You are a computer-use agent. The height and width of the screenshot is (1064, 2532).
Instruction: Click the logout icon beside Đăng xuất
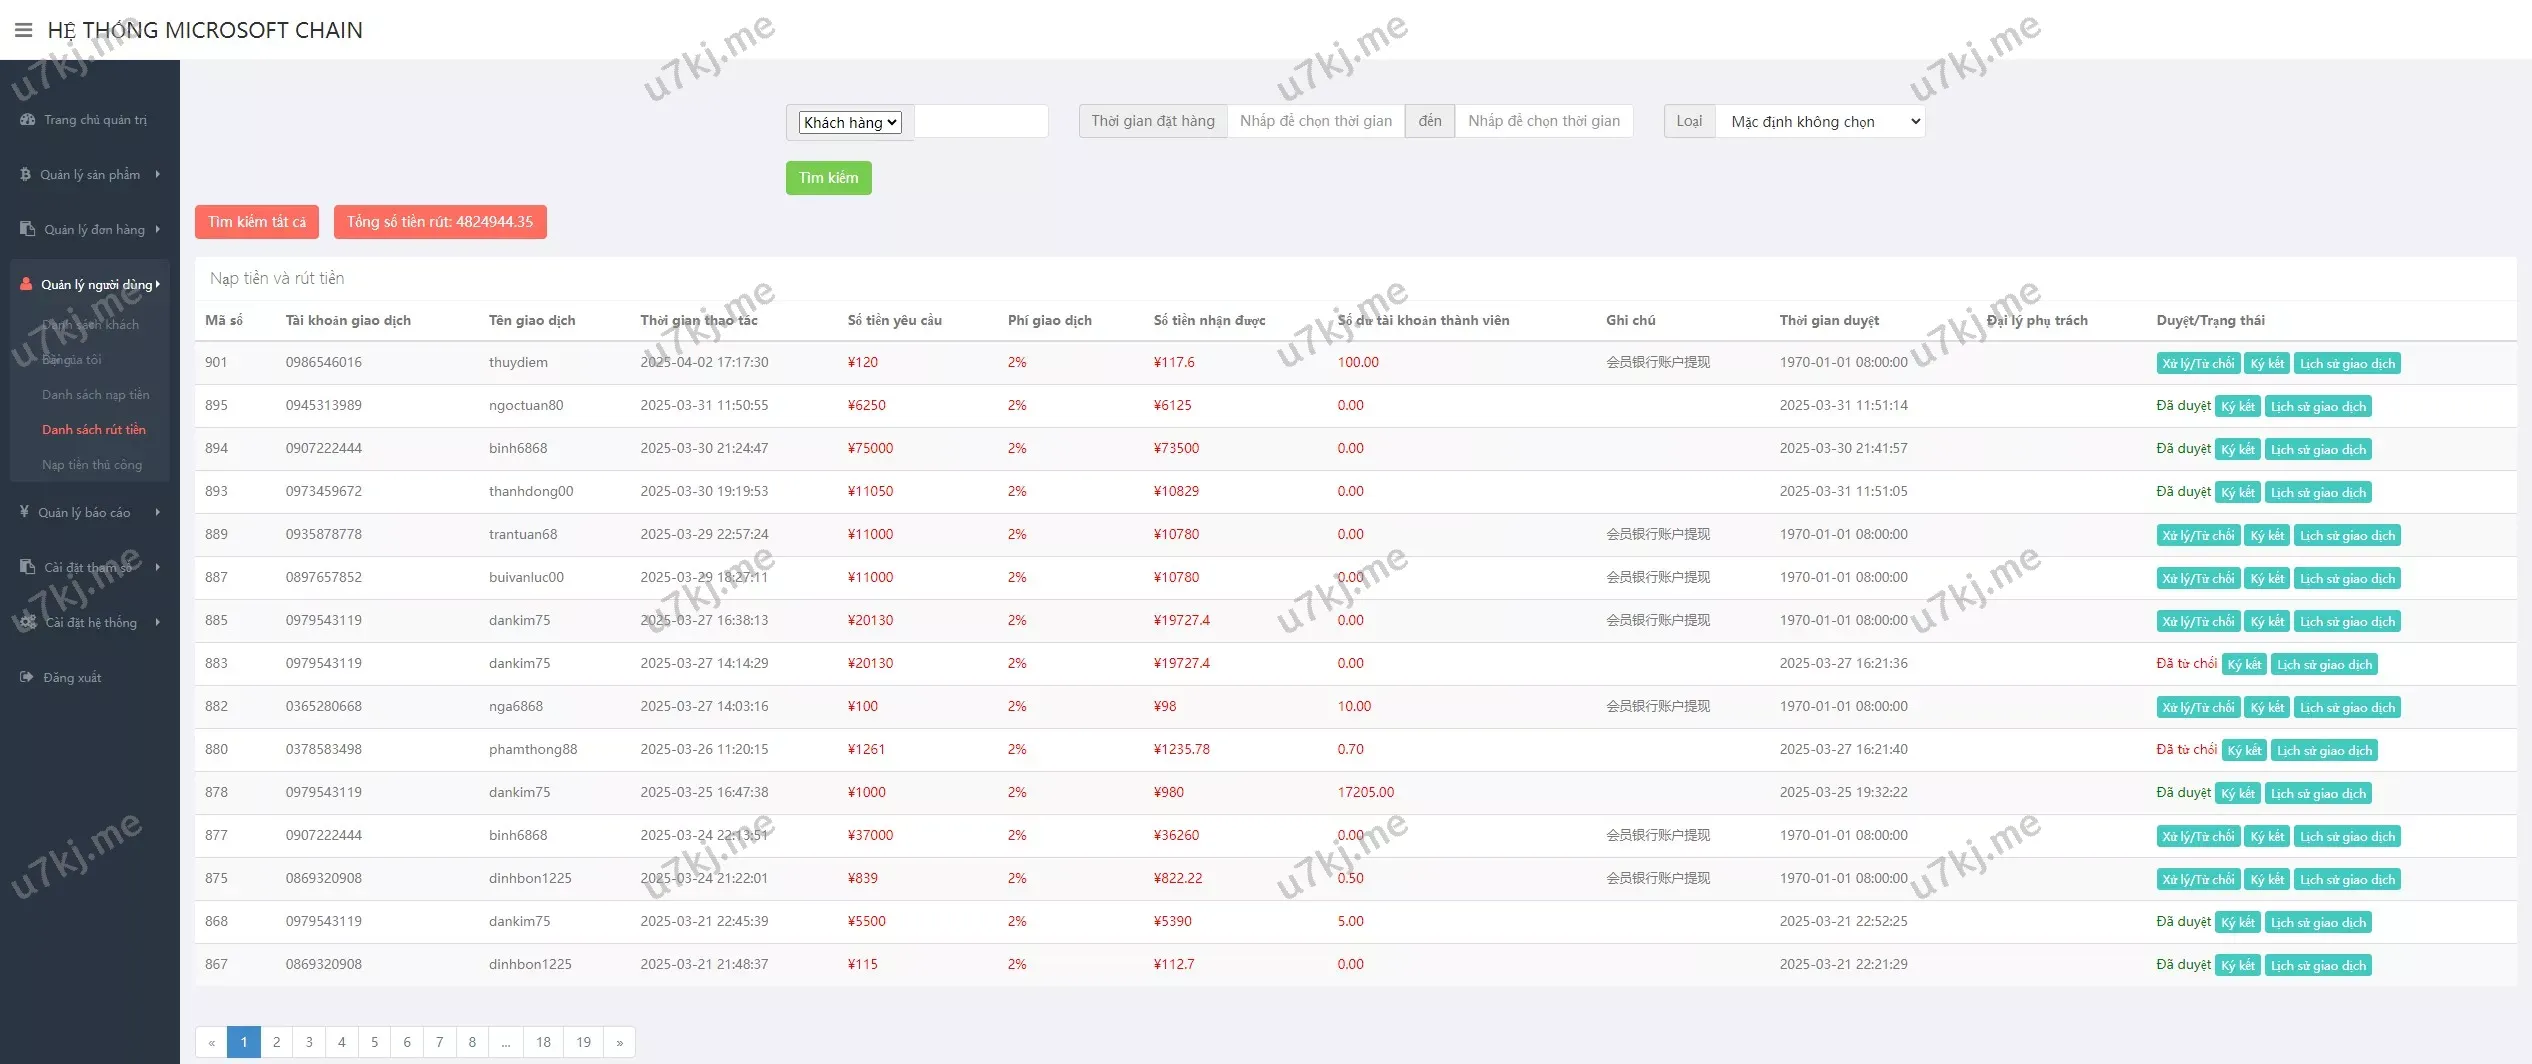click(26, 677)
